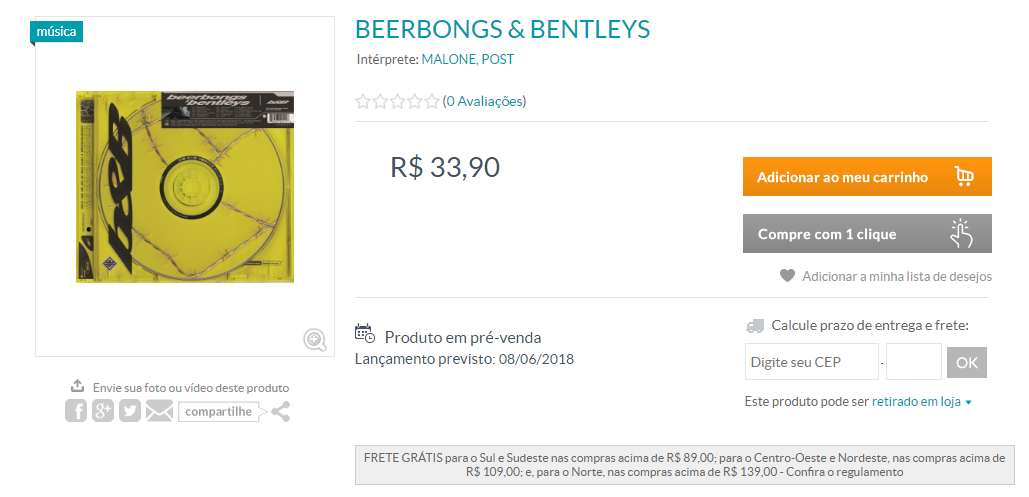Click the first rating star
This screenshot has width=1029, height=497.
pos(362,101)
